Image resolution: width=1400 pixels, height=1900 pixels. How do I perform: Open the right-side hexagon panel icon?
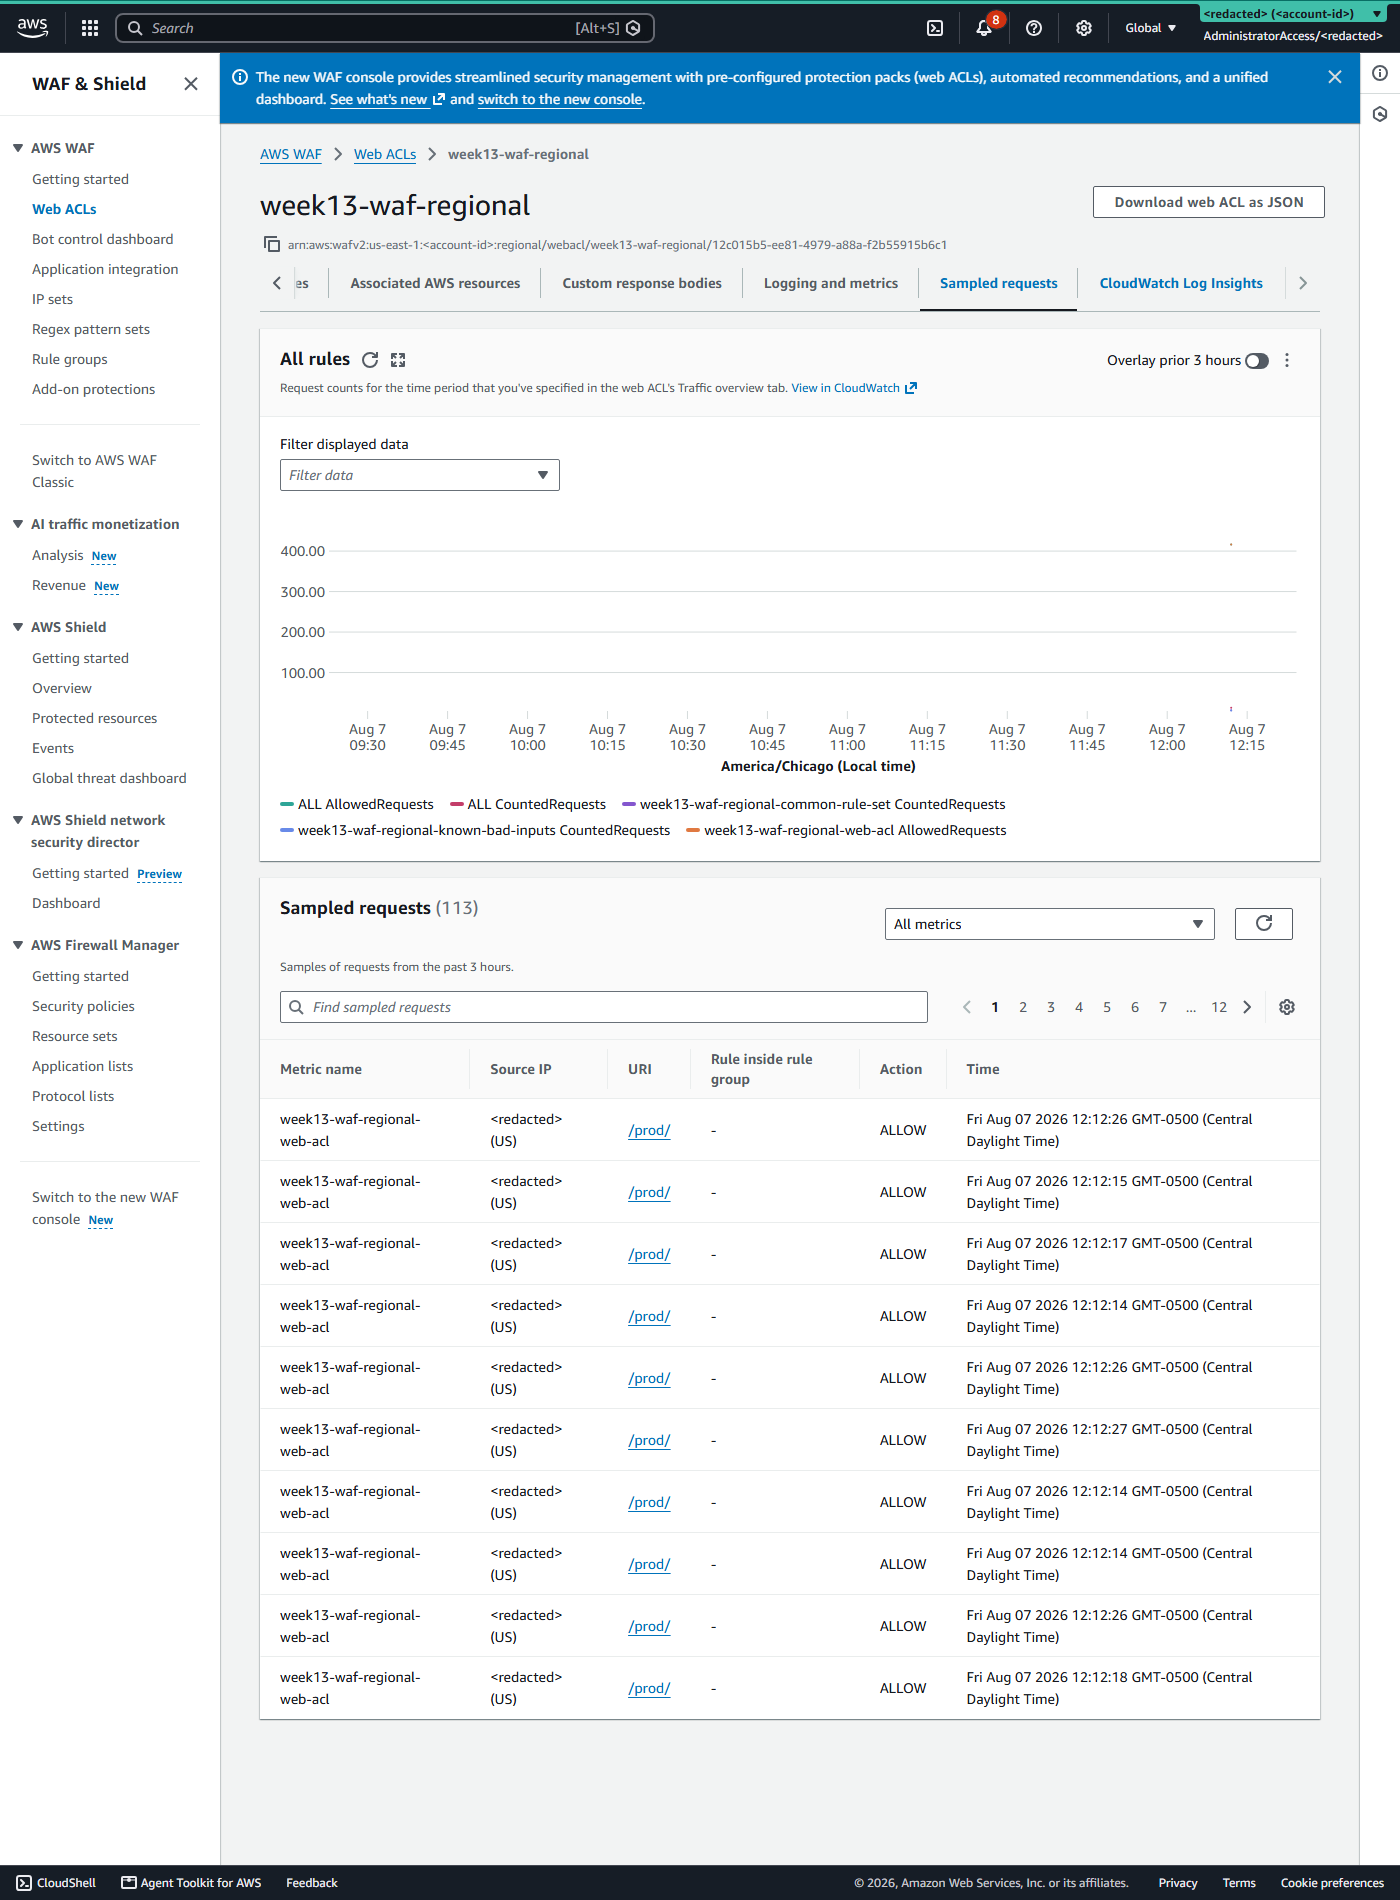[1380, 114]
